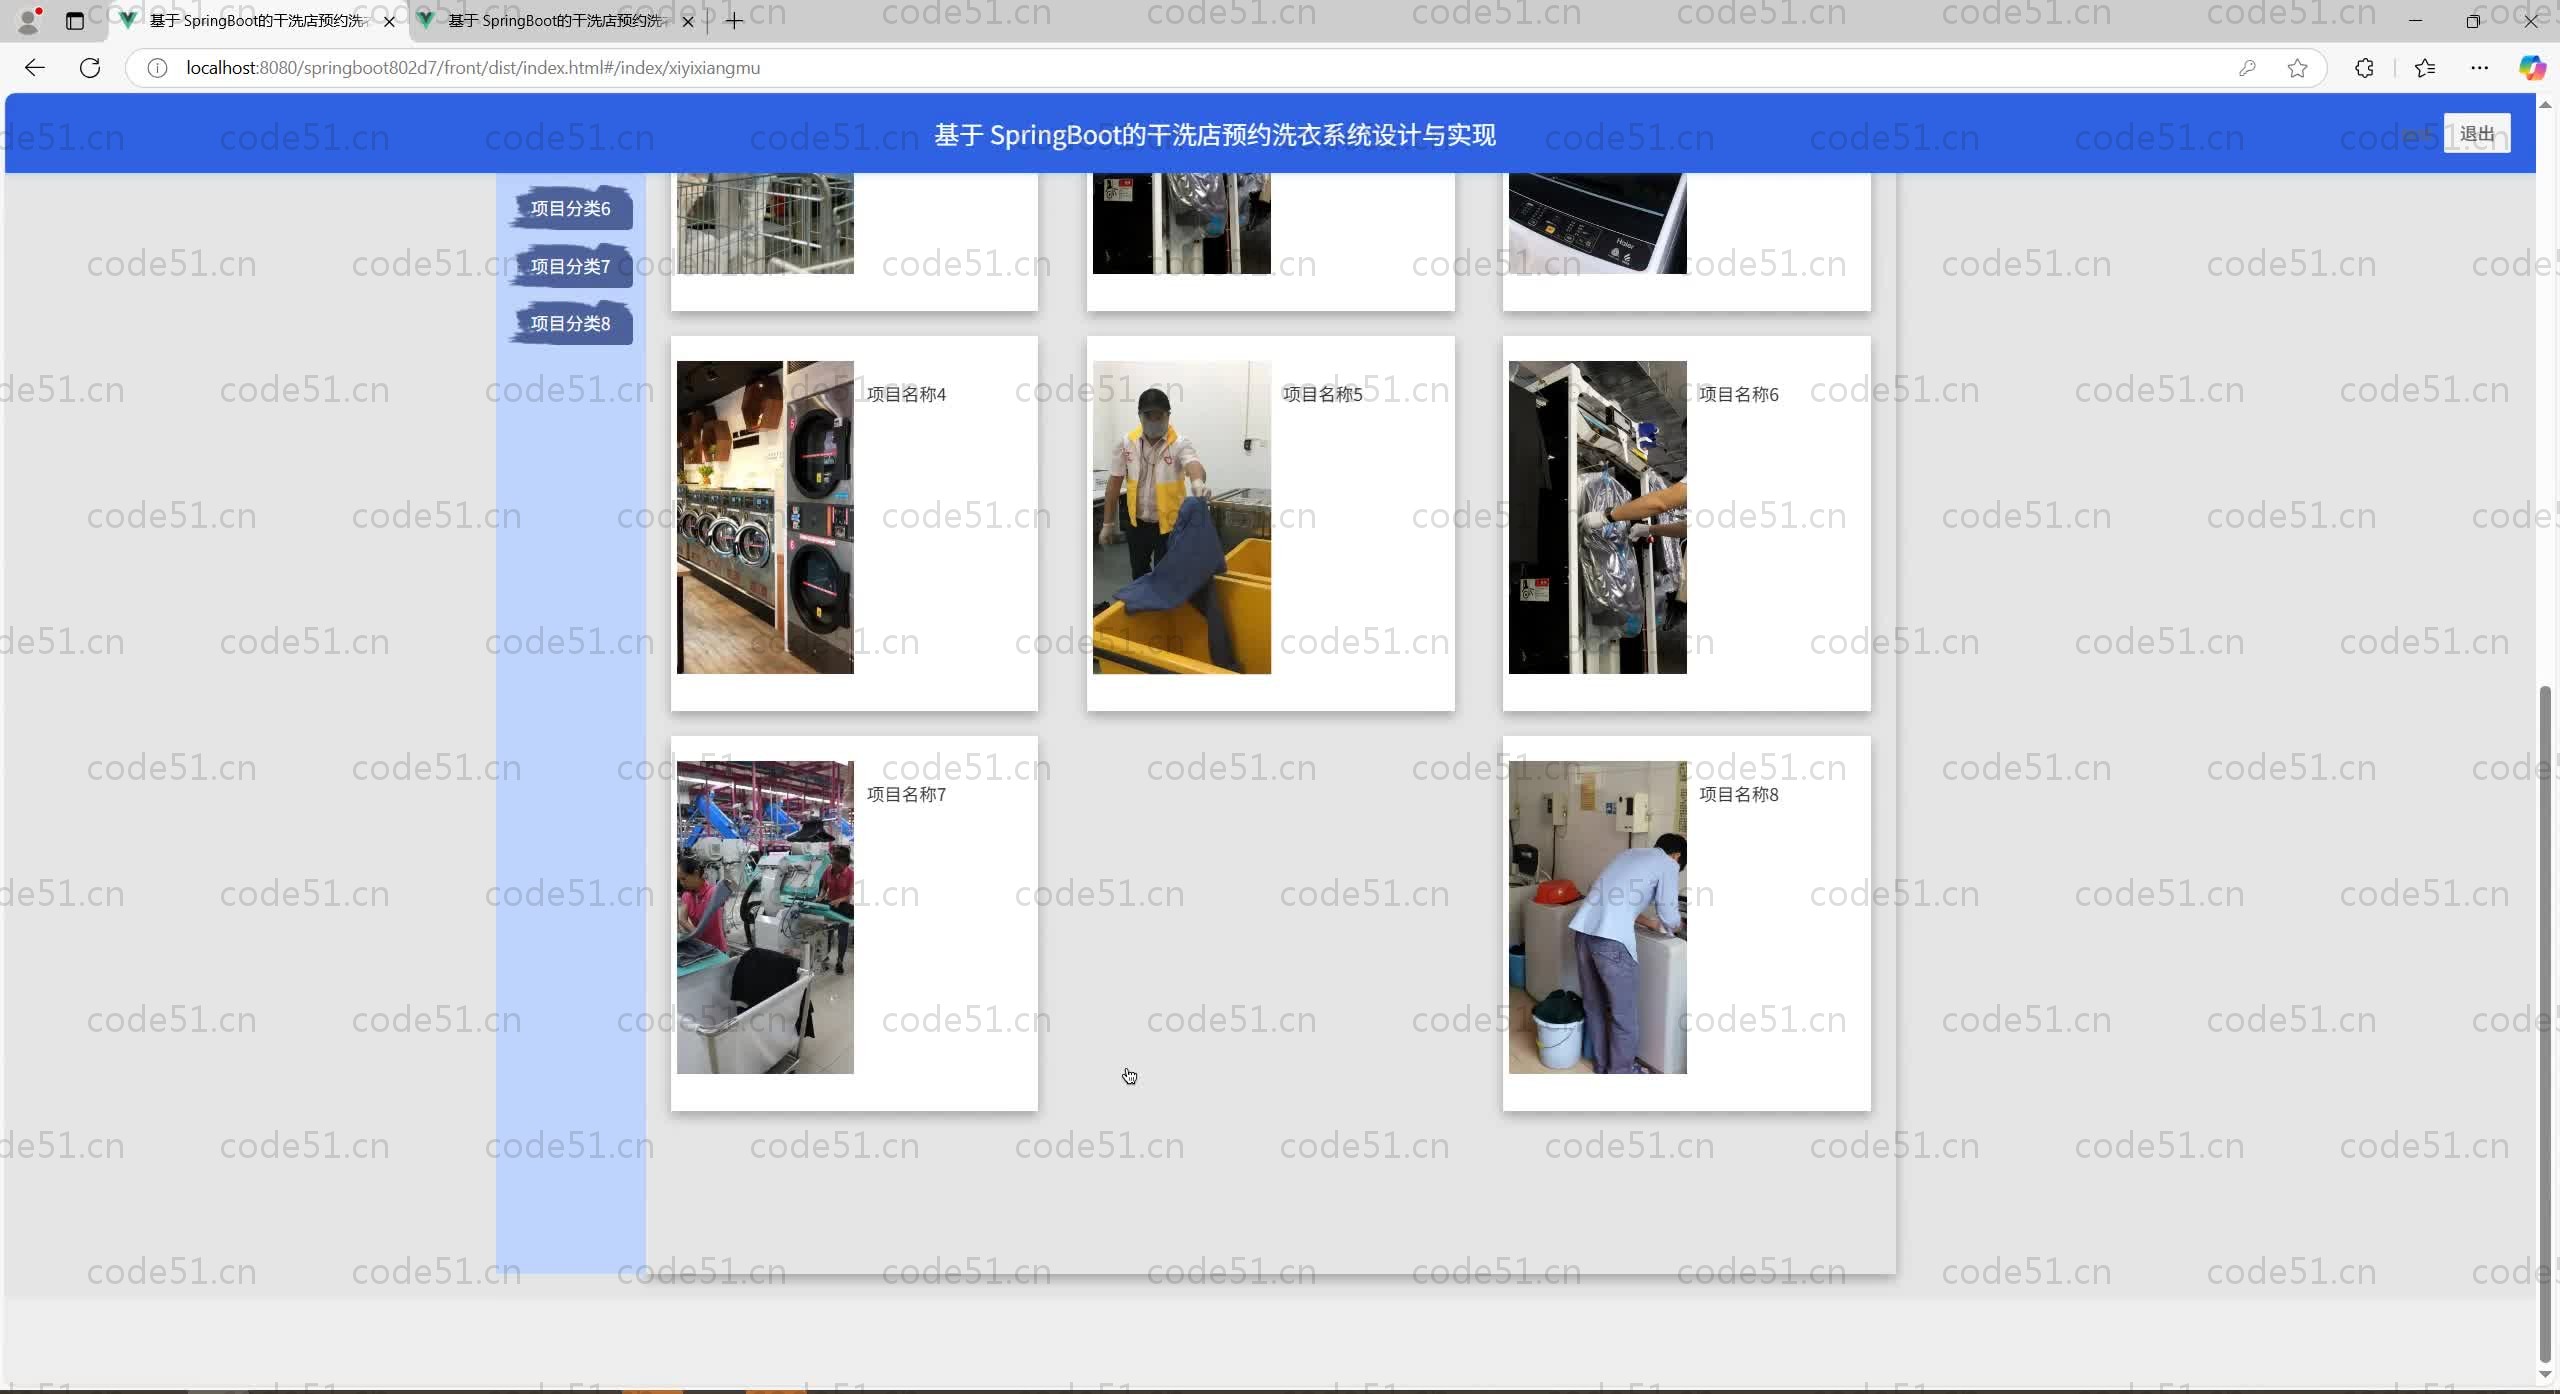
Task: Select category 项目分类6
Action: click(x=570, y=209)
